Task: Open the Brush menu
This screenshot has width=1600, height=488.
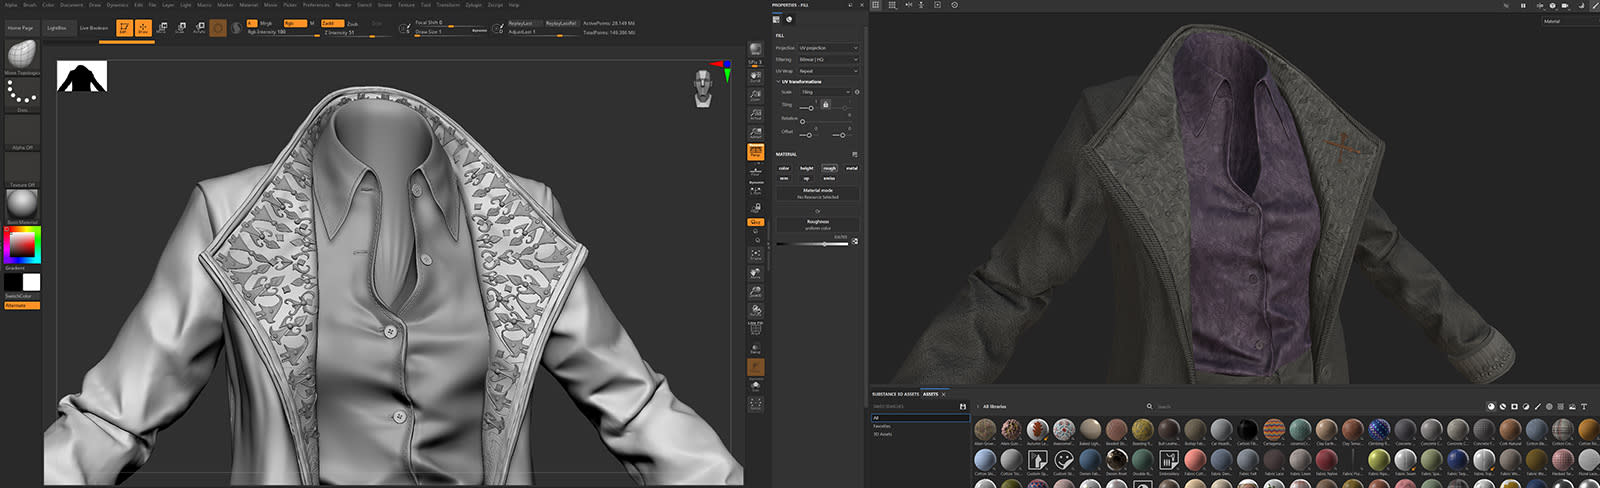Action: [x=29, y=5]
